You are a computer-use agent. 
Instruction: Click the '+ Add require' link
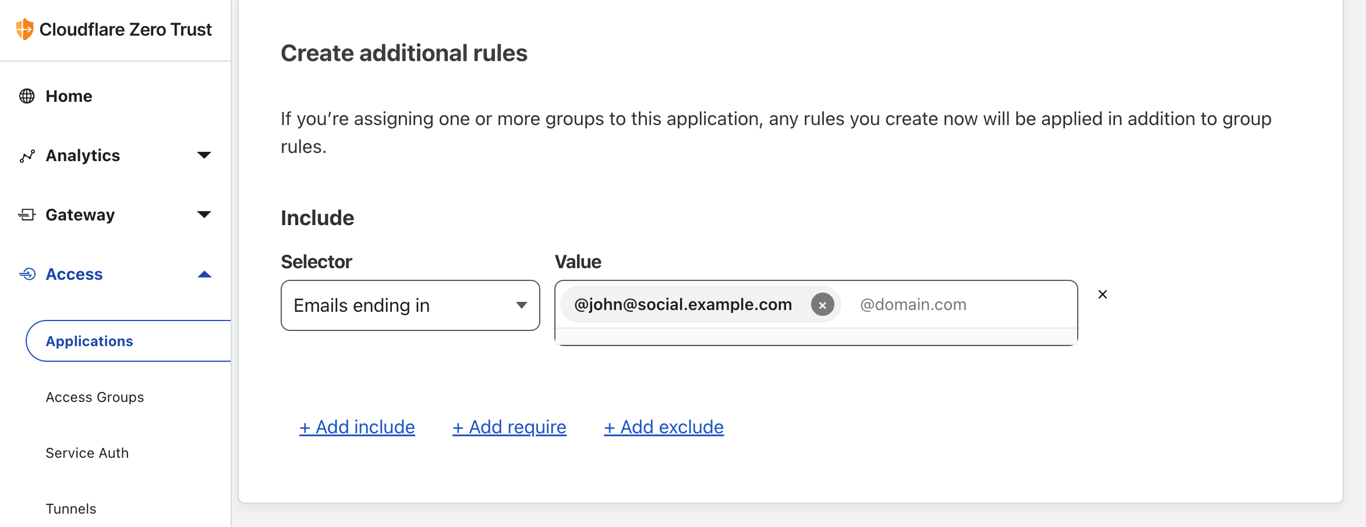click(x=509, y=427)
